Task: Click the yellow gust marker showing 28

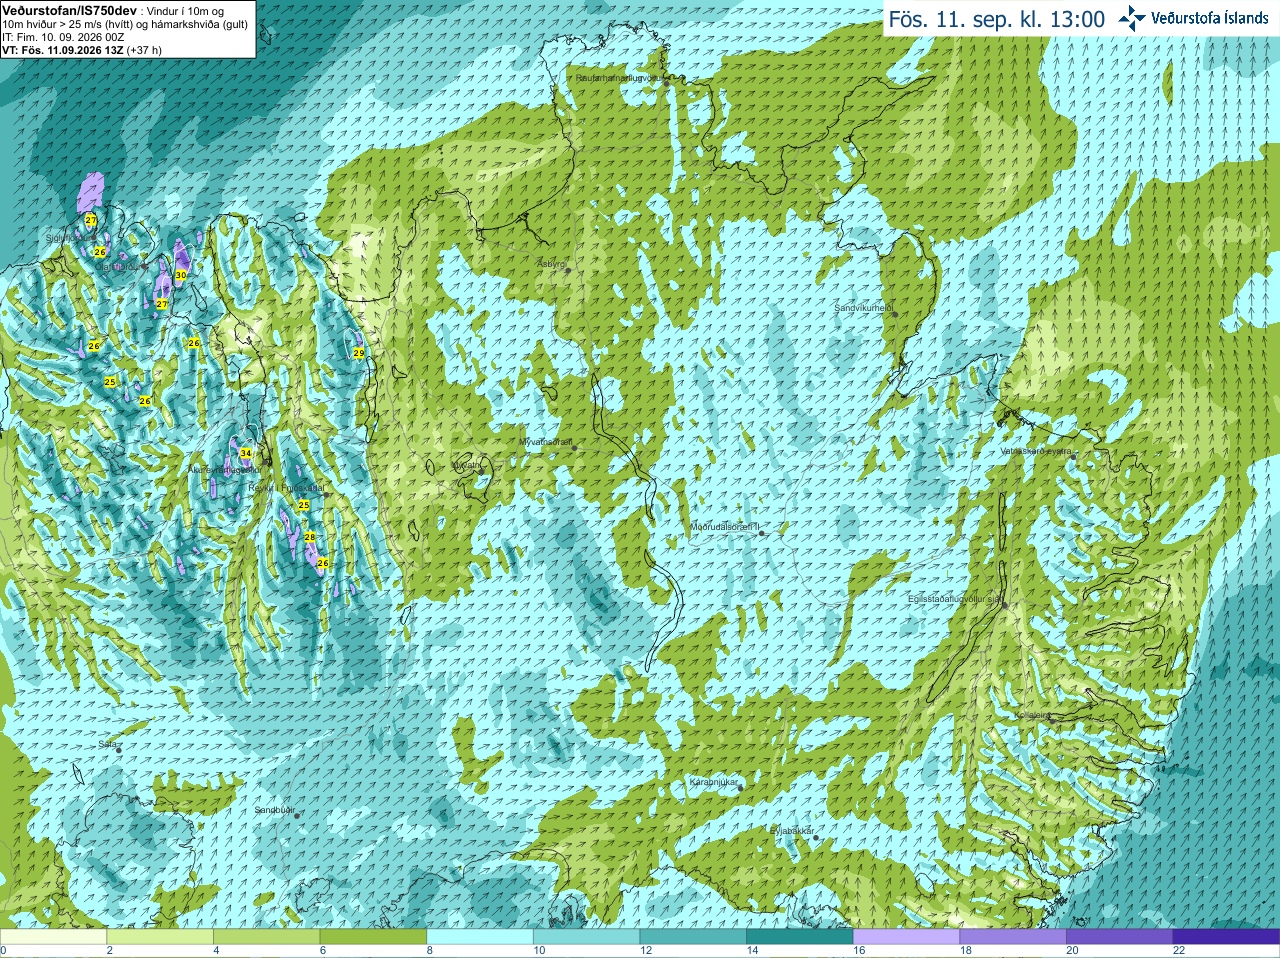Action: pyautogui.click(x=310, y=537)
